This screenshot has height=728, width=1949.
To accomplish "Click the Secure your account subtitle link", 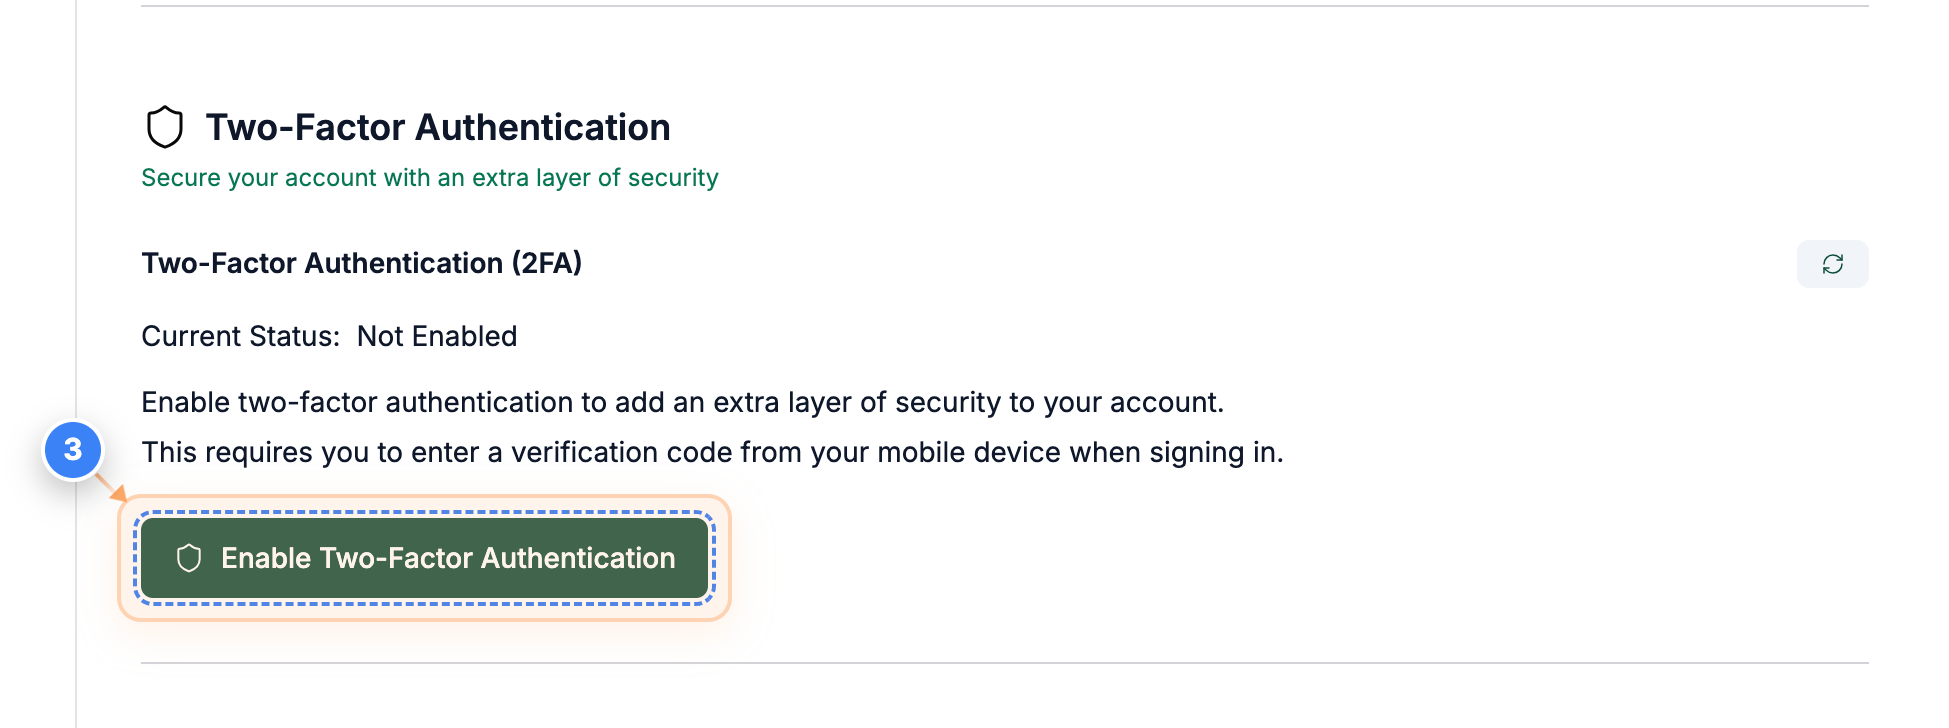I will pos(430,177).
